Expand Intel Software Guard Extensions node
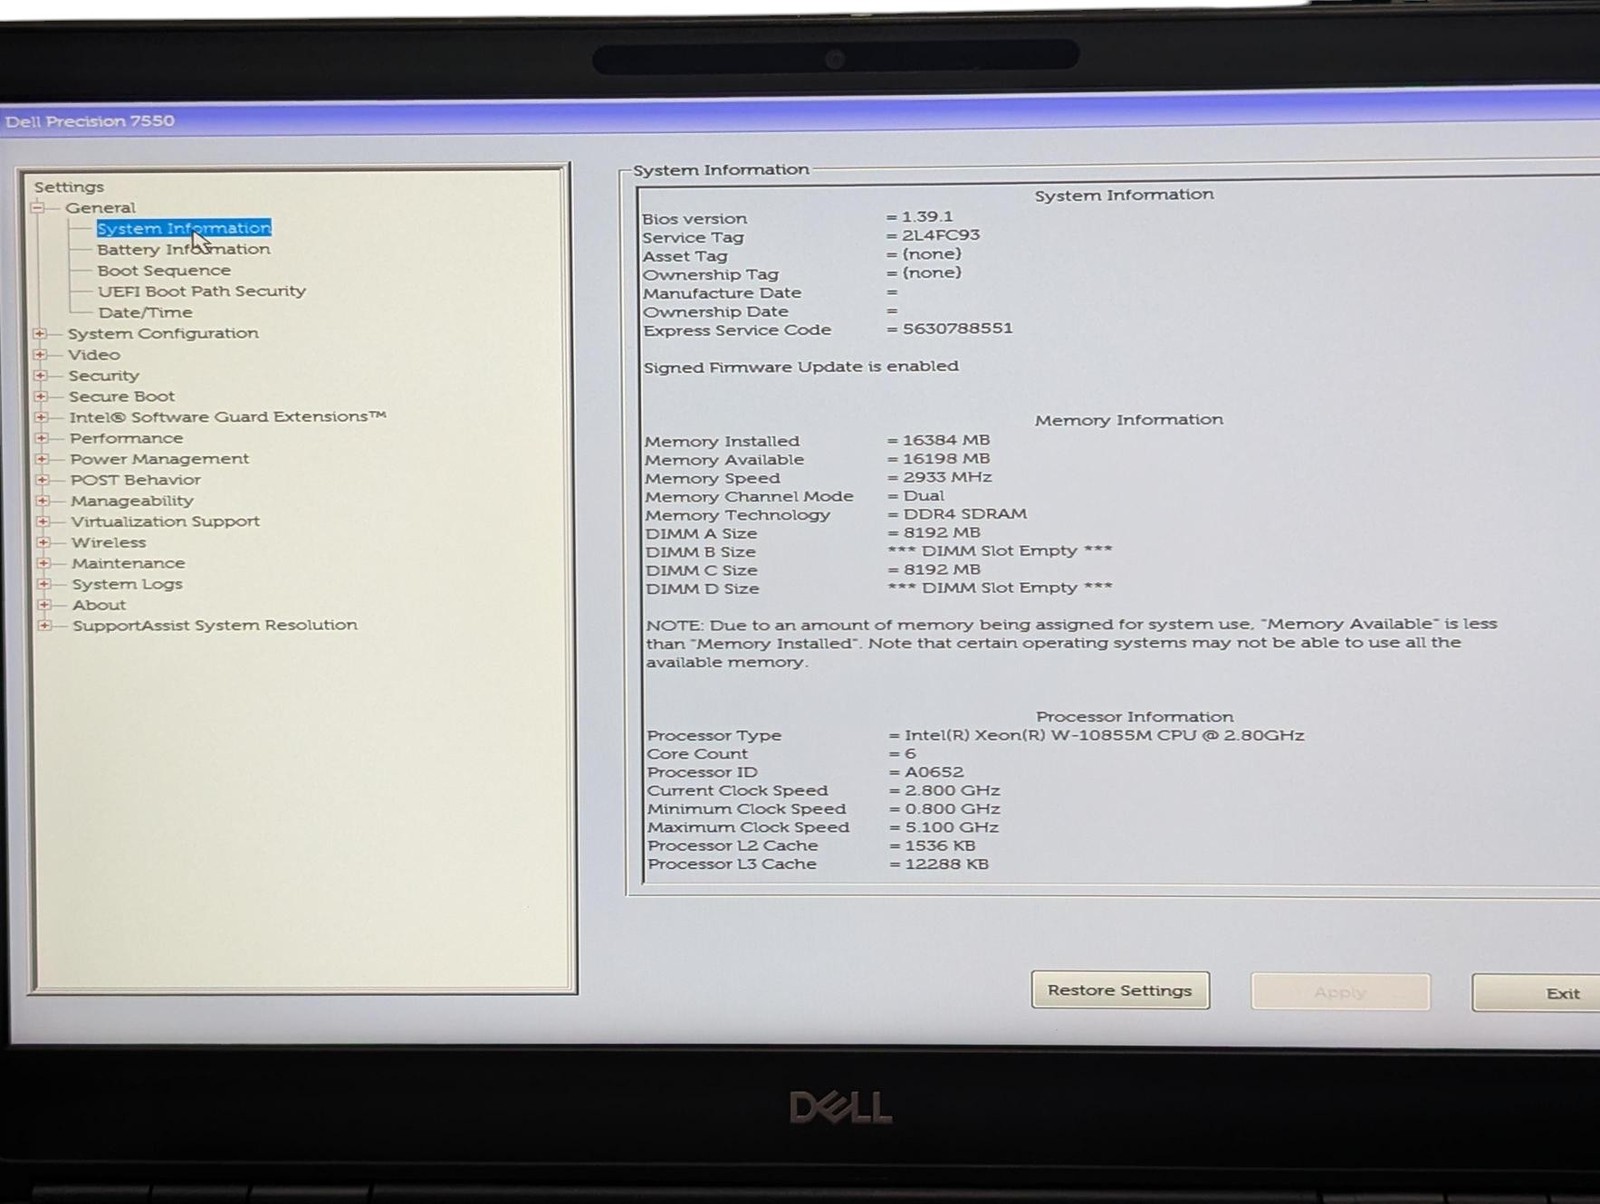Image resolution: width=1600 pixels, height=1204 pixels. [x=41, y=417]
